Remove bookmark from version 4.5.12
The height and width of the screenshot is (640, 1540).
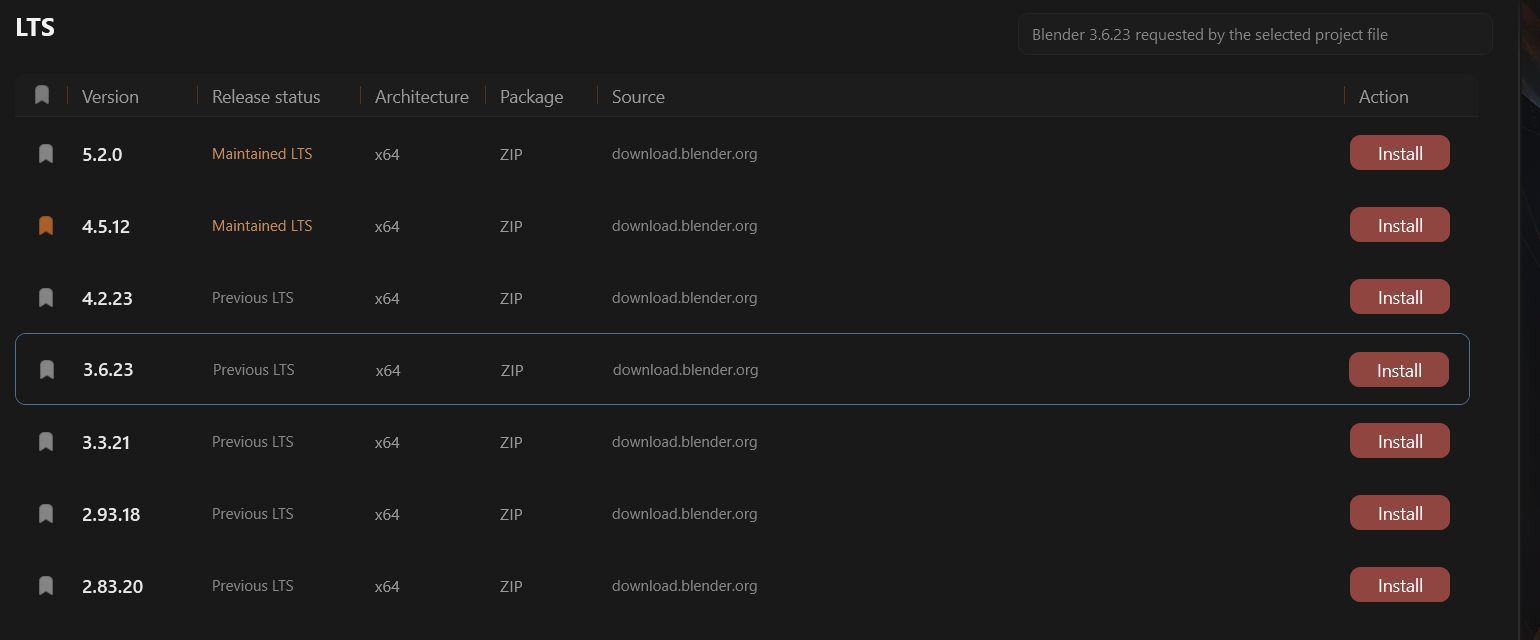pos(45,226)
